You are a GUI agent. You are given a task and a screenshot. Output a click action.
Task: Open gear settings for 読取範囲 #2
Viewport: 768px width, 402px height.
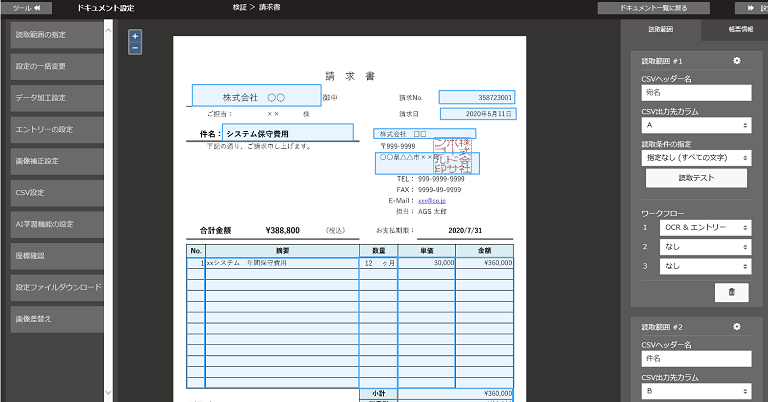[737, 327]
